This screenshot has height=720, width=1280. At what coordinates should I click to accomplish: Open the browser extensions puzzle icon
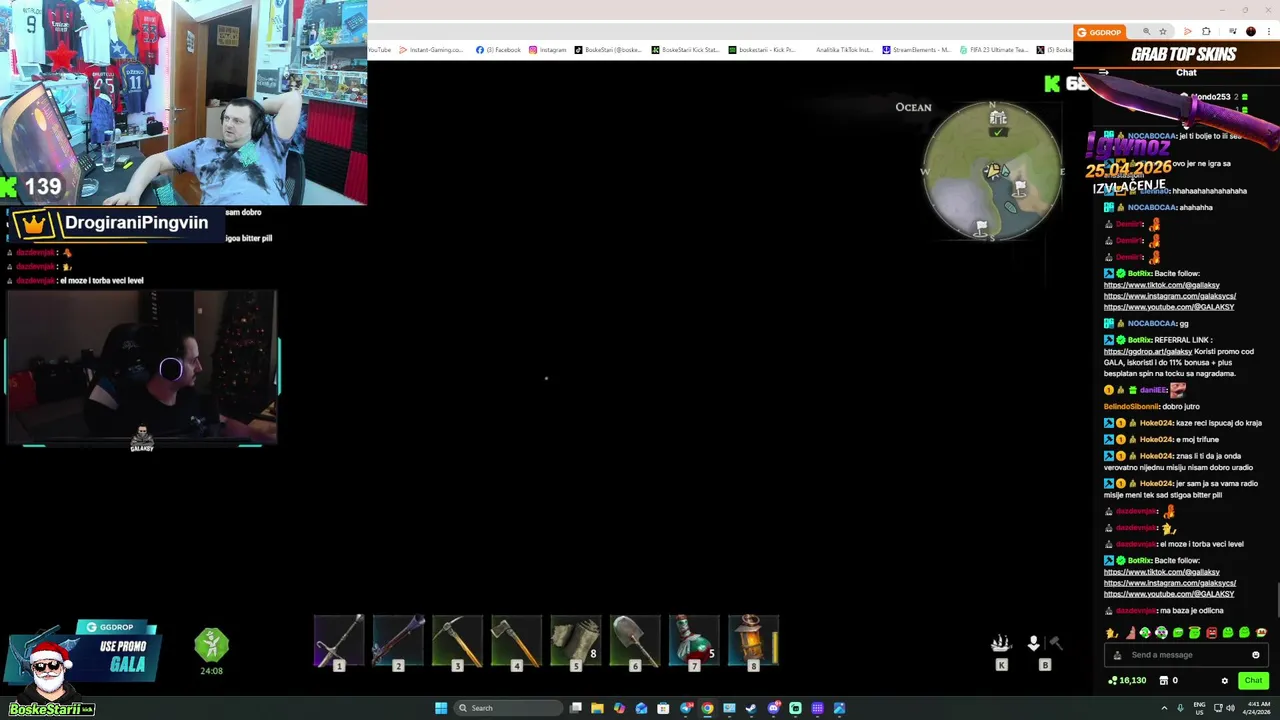click(x=1206, y=32)
